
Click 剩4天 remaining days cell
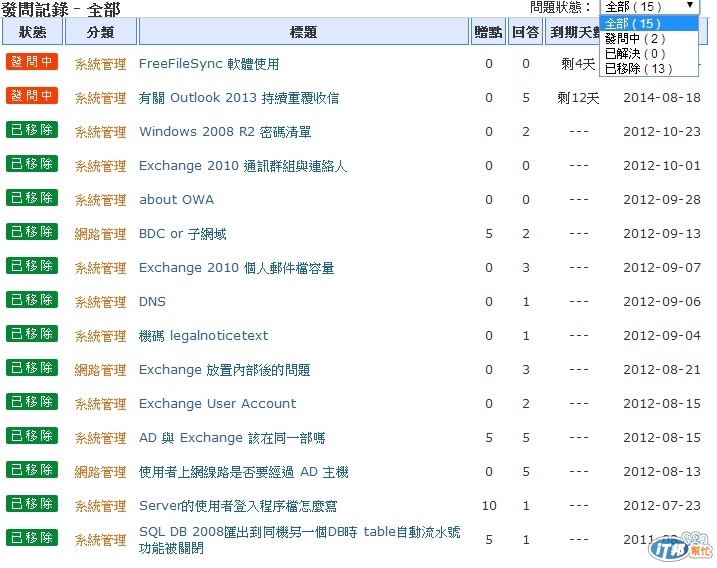578,64
